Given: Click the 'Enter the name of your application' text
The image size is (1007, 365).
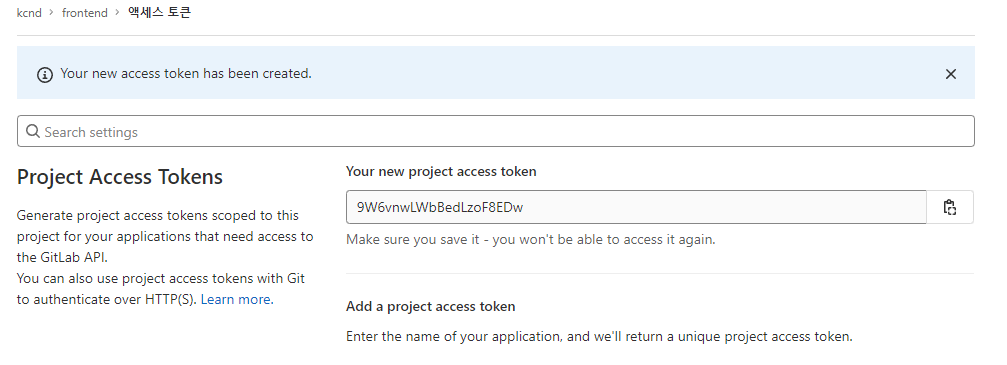Looking at the screenshot, I should (599, 337).
